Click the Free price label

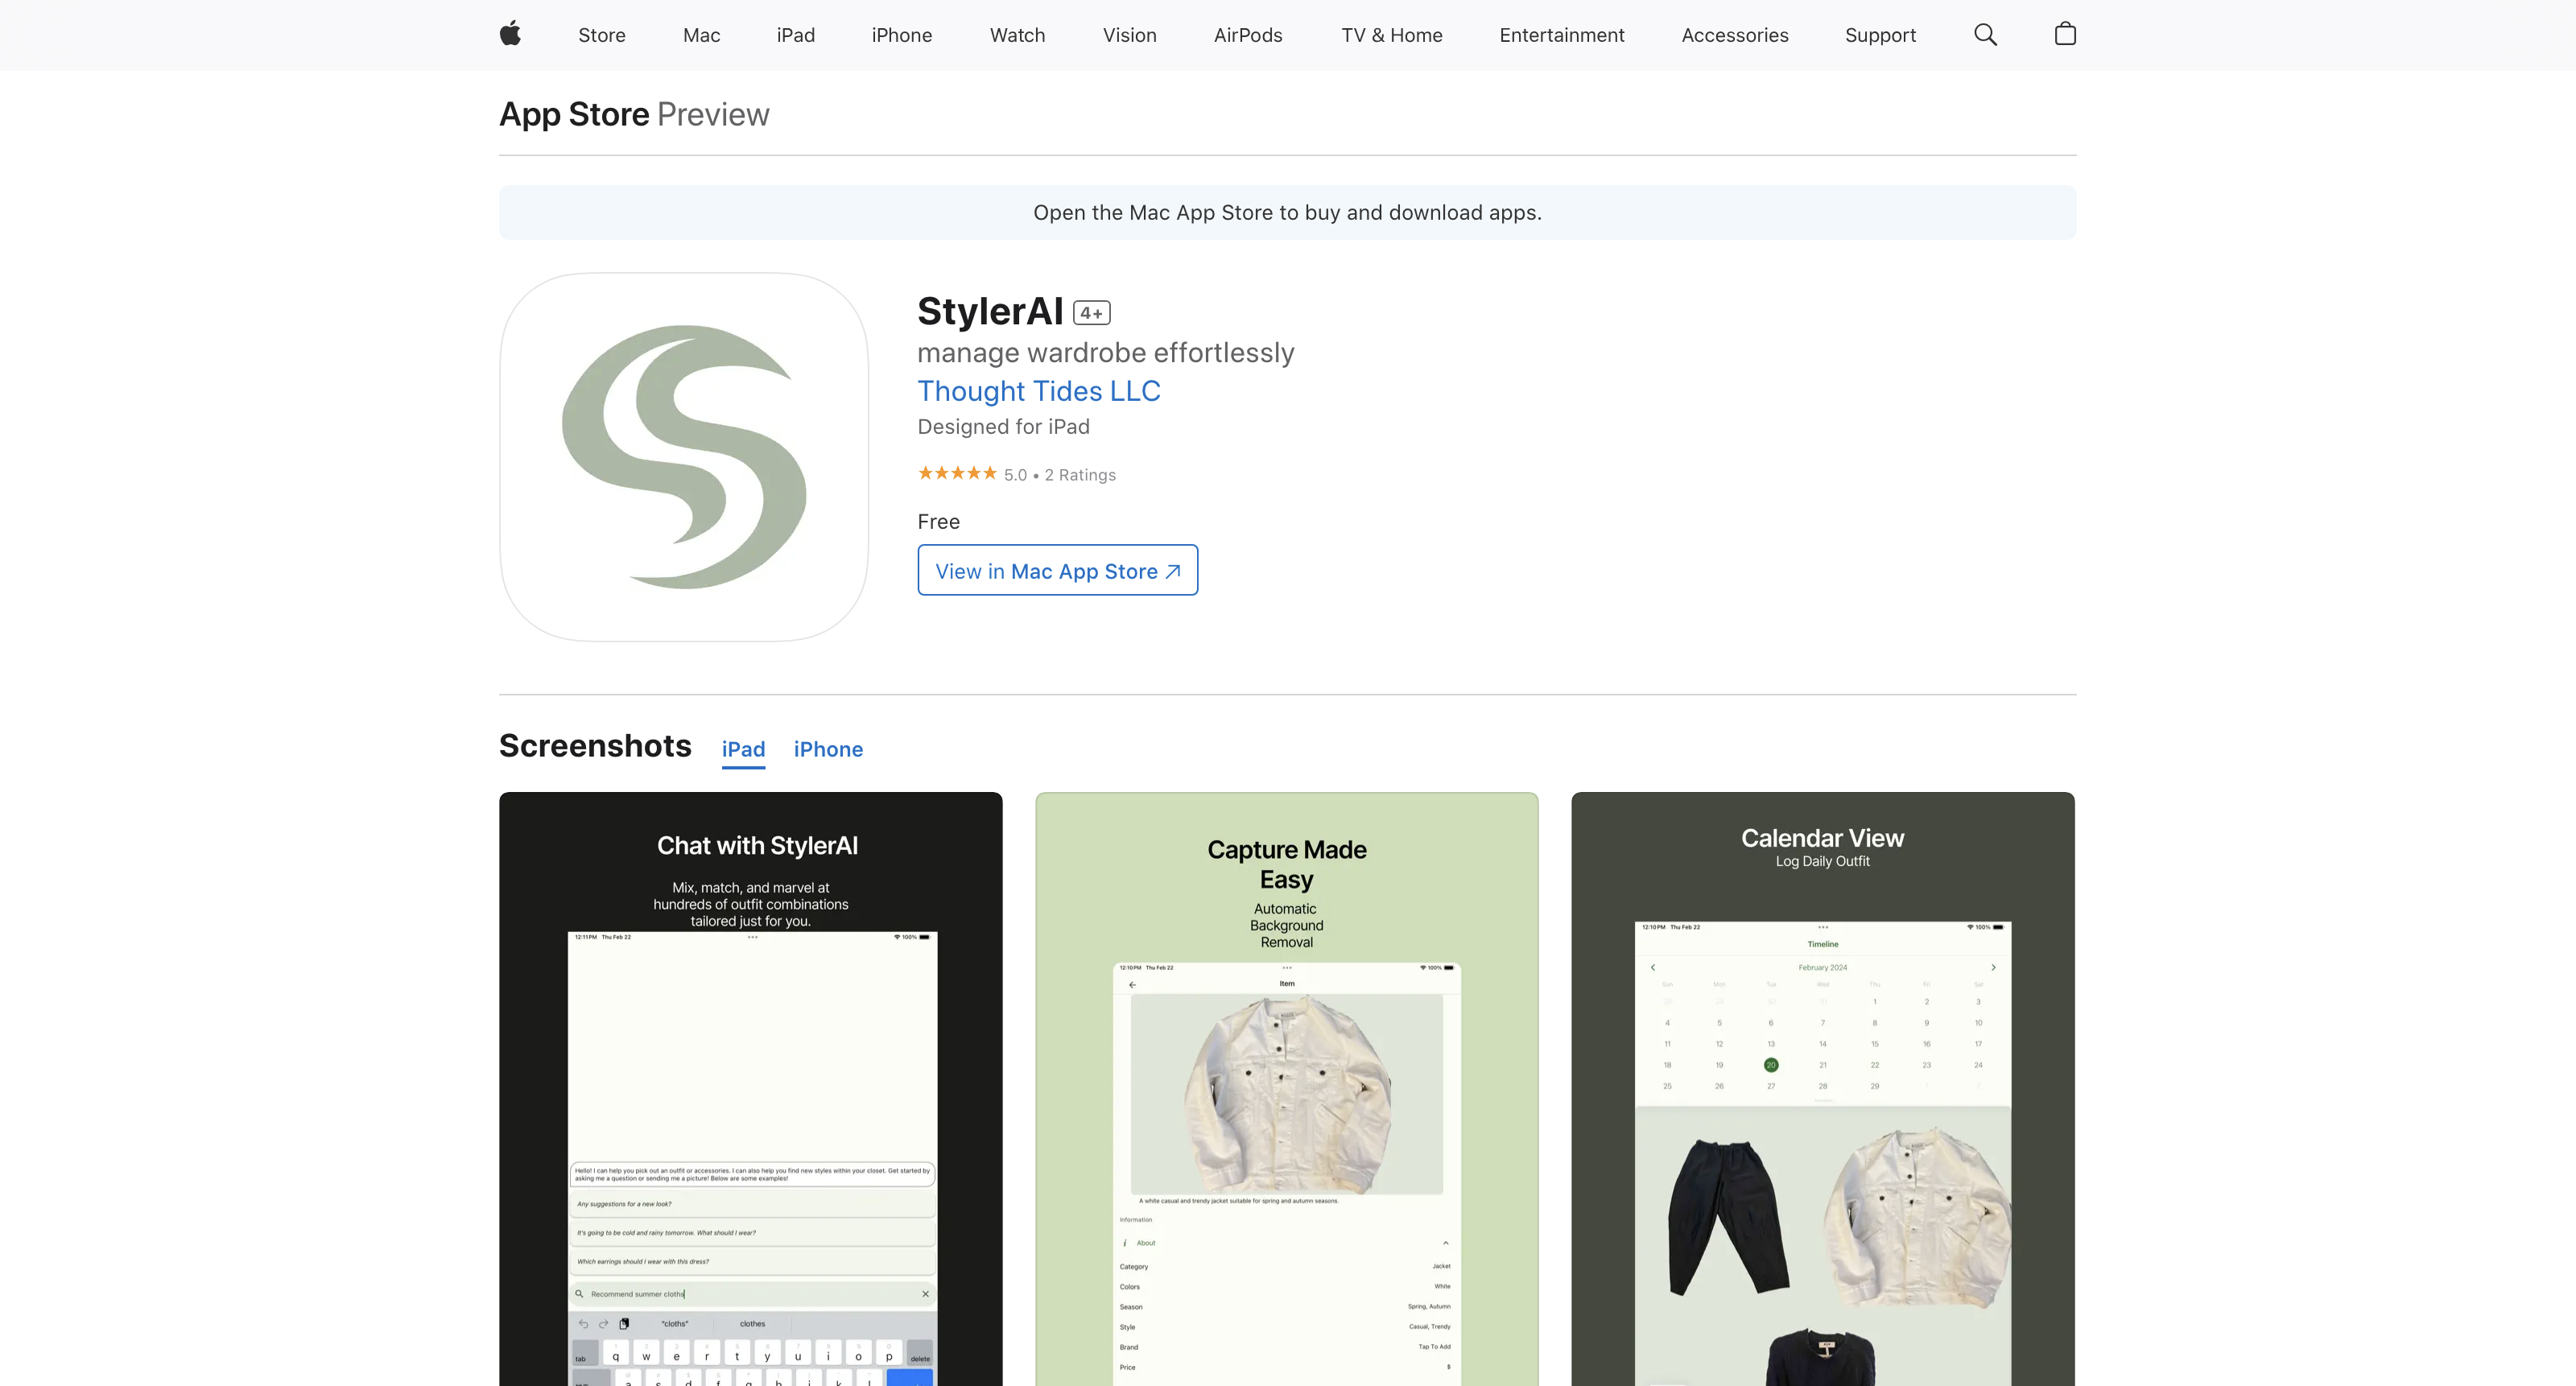click(x=938, y=522)
